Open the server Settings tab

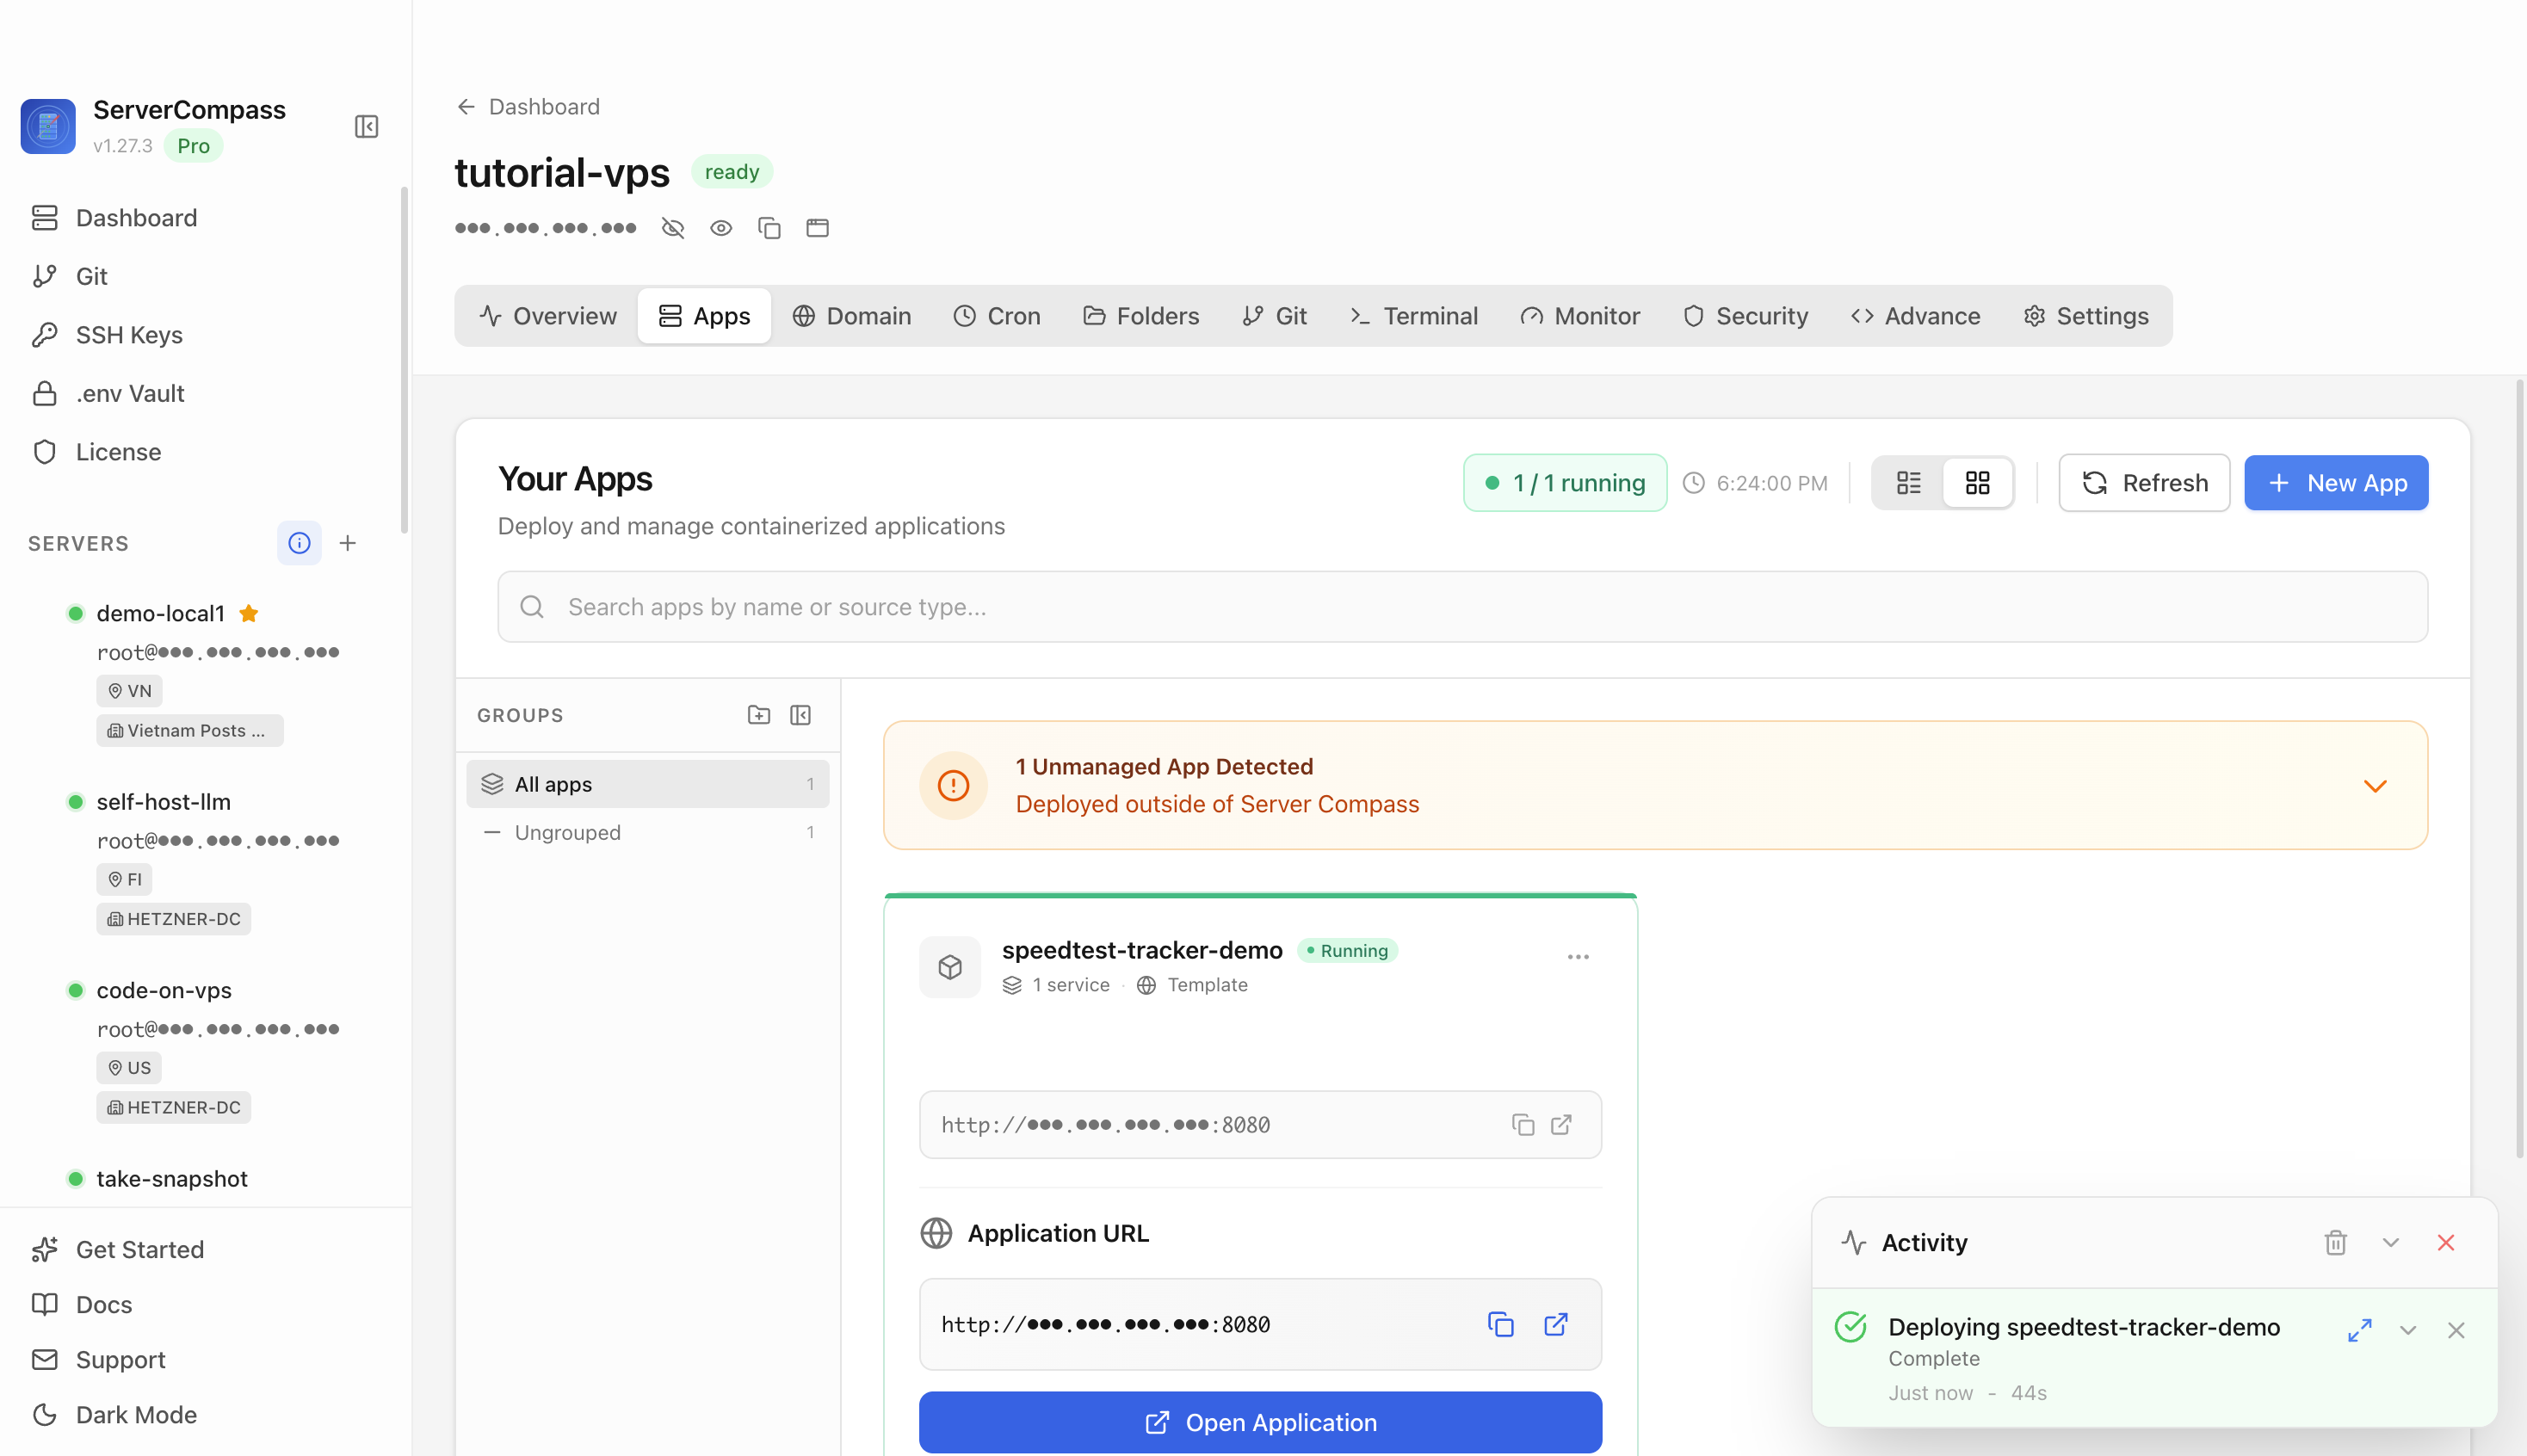(2086, 316)
